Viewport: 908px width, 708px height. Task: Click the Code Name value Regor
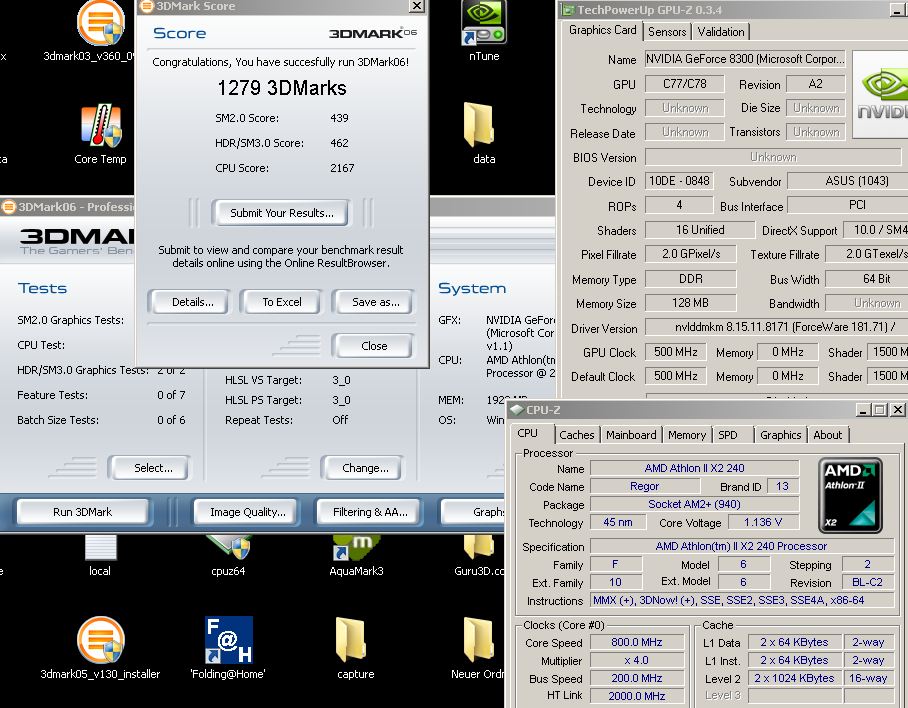[x=644, y=486]
